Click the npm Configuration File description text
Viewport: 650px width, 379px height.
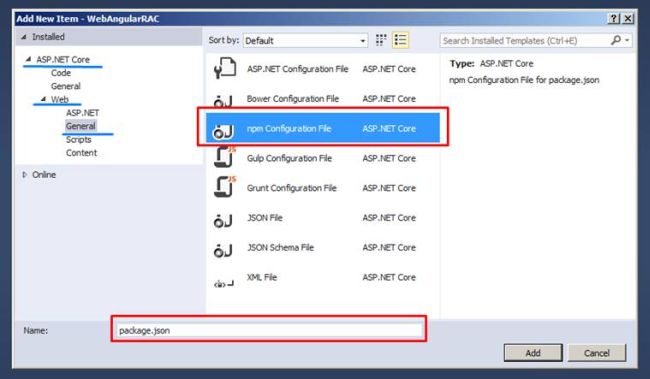coord(524,80)
